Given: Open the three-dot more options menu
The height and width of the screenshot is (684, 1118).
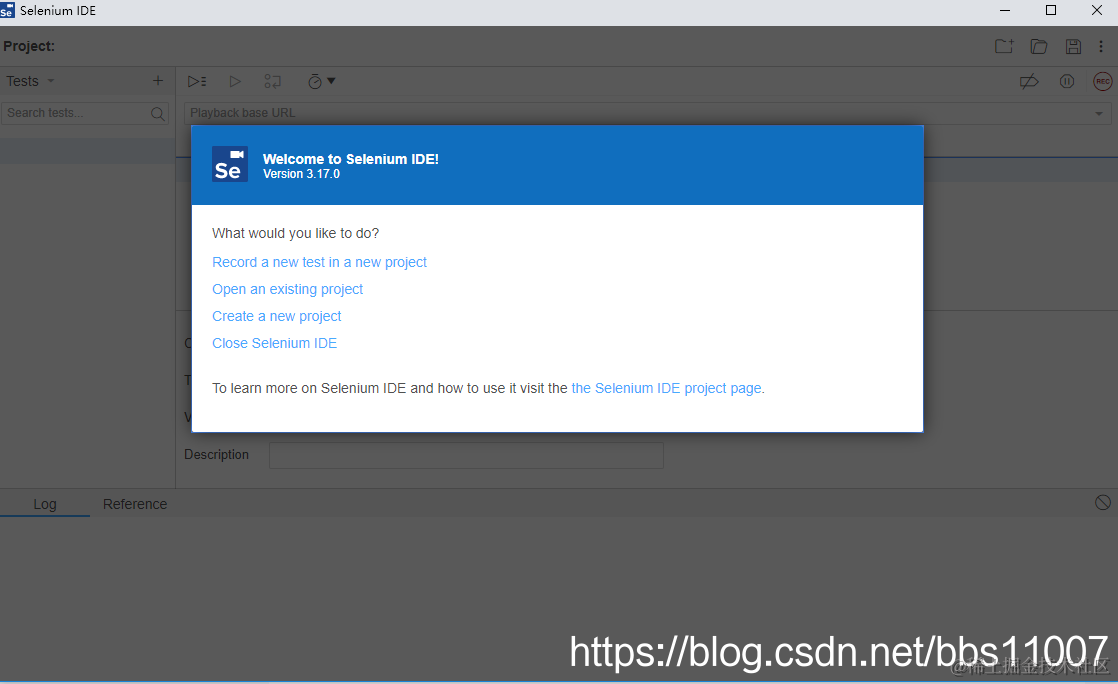Looking at the screenshot, I should pyautogui.click(x=1101, y=46).
